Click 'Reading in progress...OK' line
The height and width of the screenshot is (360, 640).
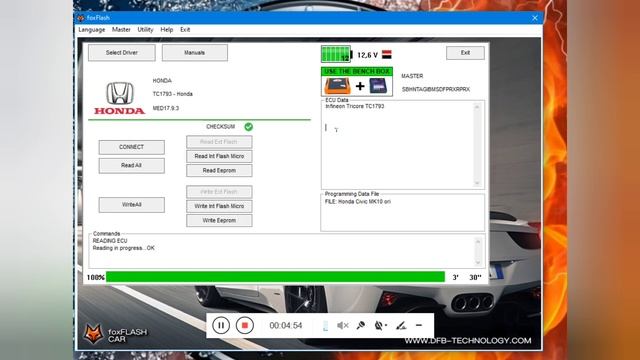coord(124,248)
